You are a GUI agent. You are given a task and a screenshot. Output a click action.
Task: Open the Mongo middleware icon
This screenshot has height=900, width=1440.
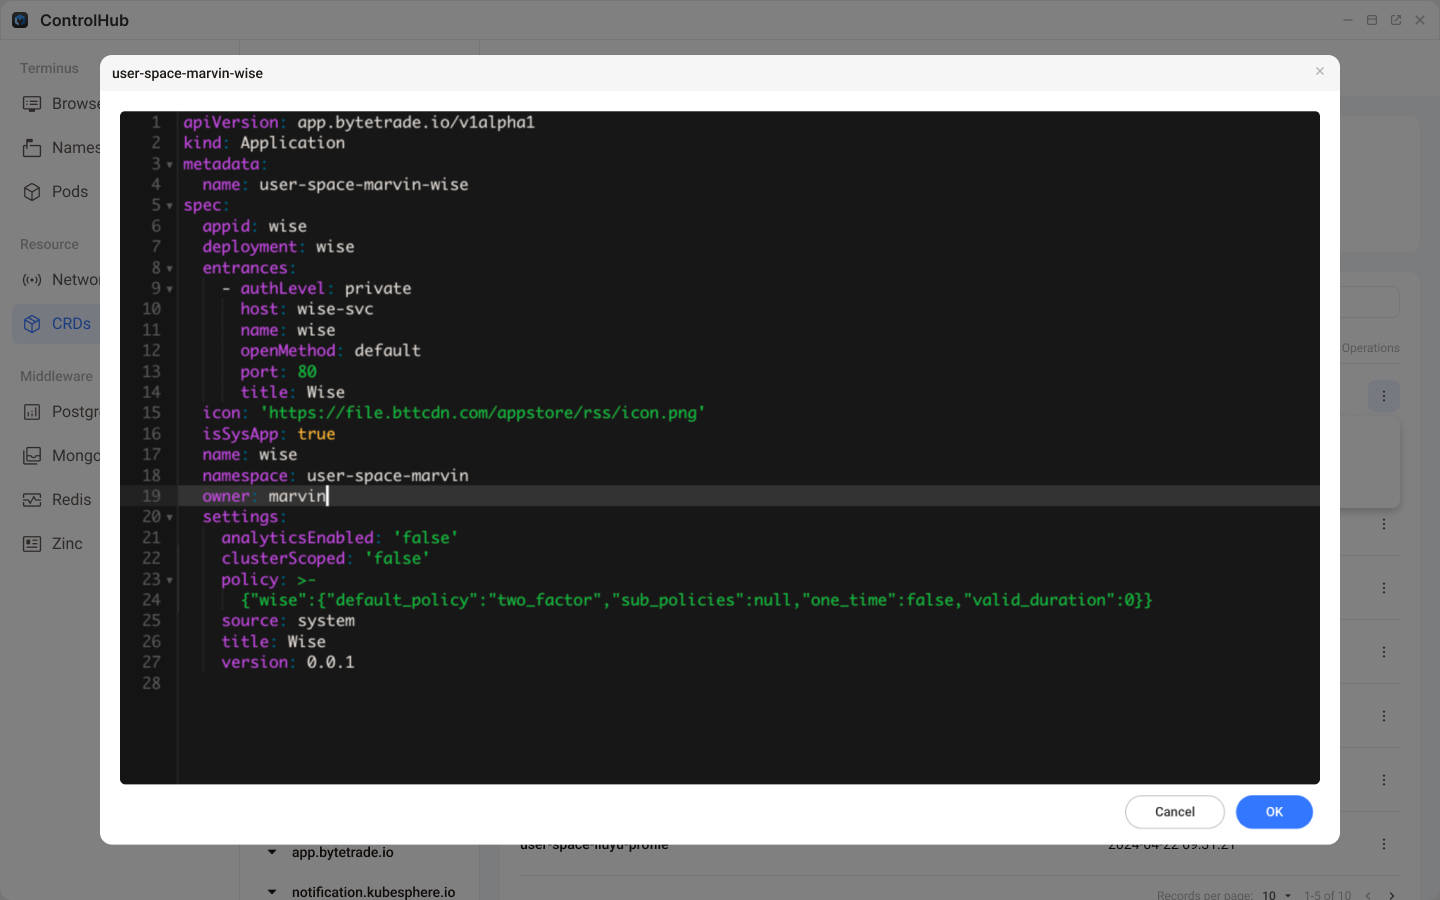point(32,456)
